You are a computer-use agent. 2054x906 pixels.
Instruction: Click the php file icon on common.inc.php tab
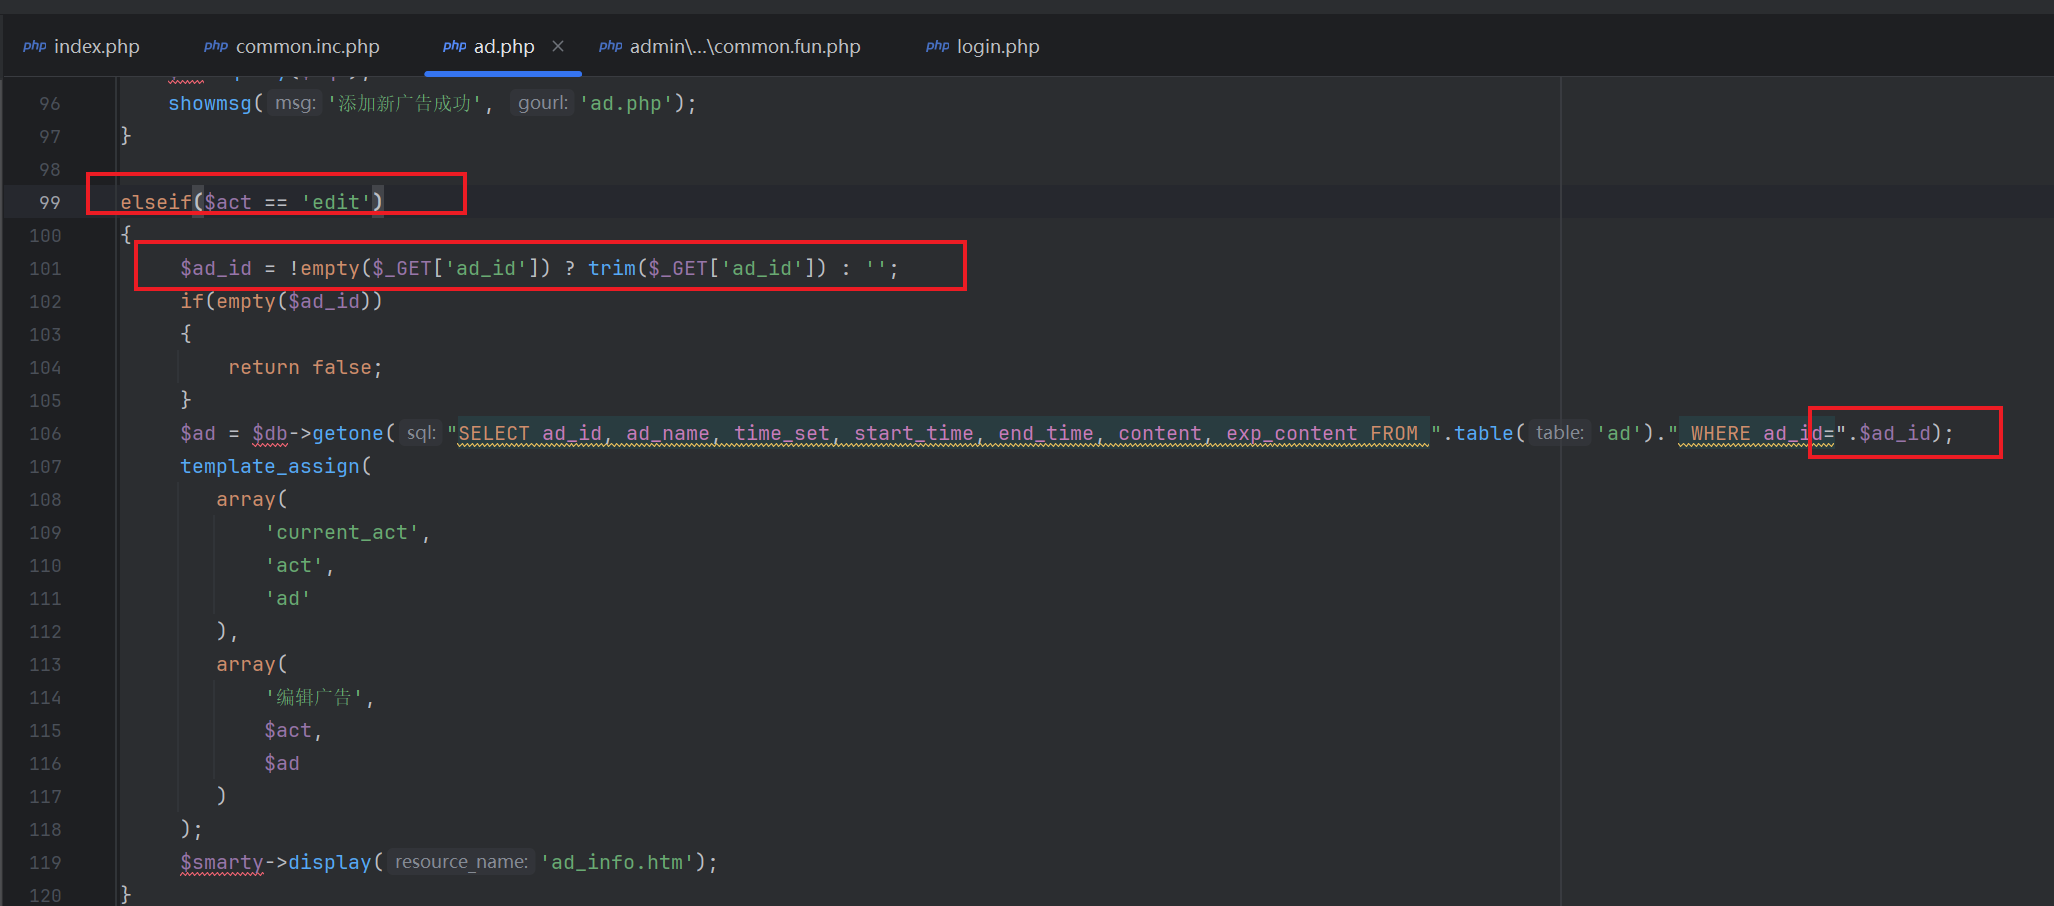pyautogui.click(x=216, y=46)
